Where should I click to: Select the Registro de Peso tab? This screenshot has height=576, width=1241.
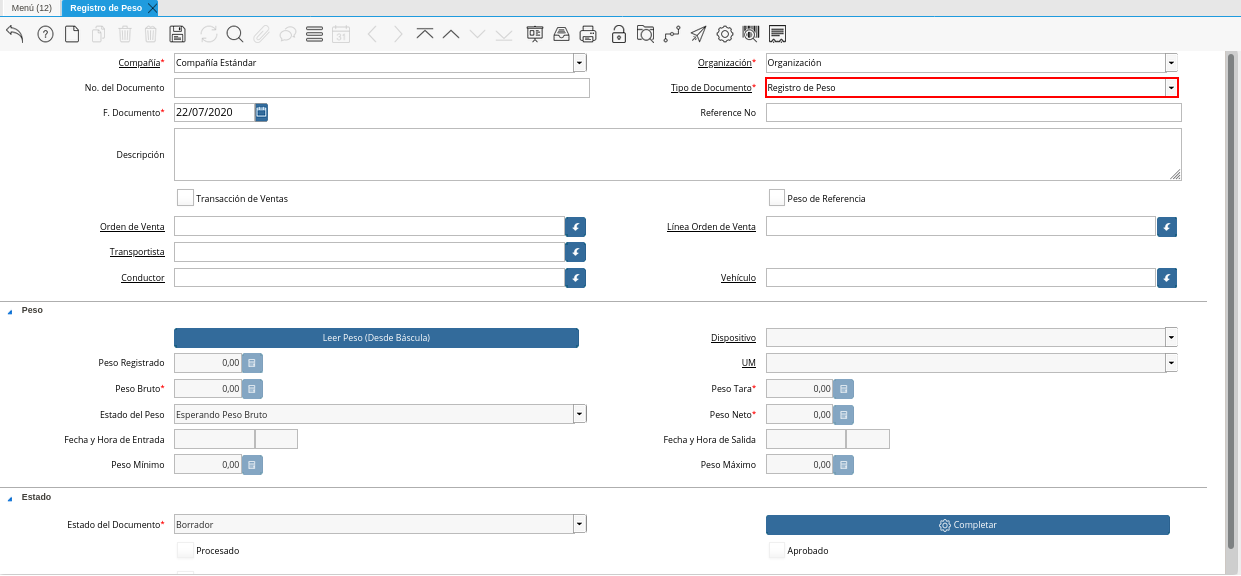106,8
